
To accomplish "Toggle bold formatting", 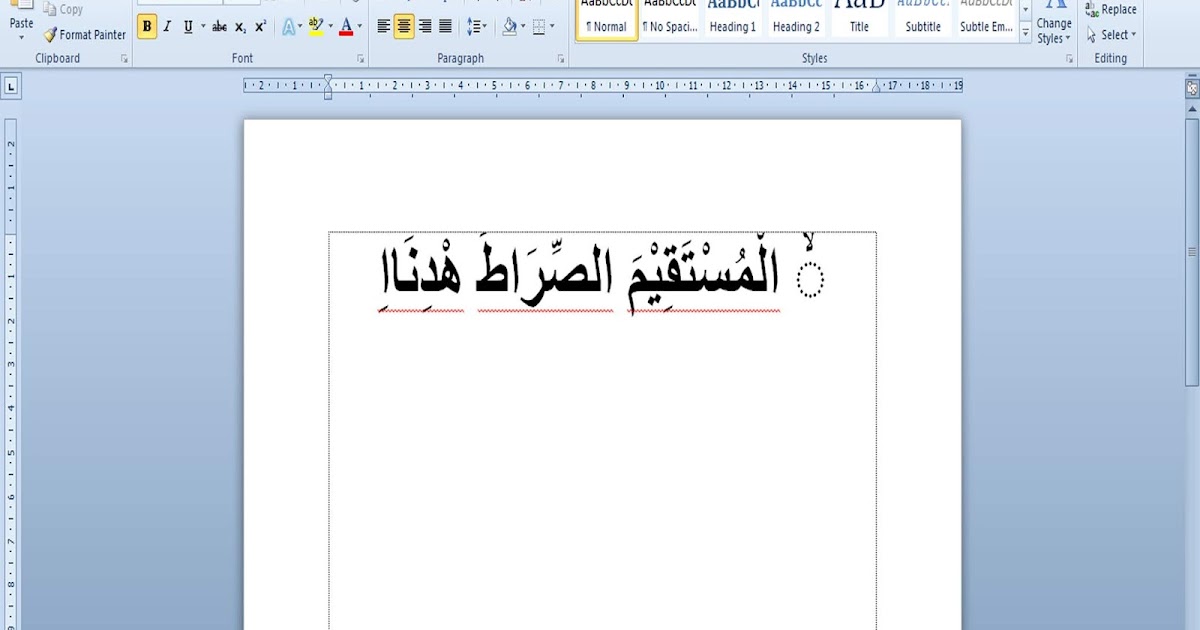I will point(146,26).
